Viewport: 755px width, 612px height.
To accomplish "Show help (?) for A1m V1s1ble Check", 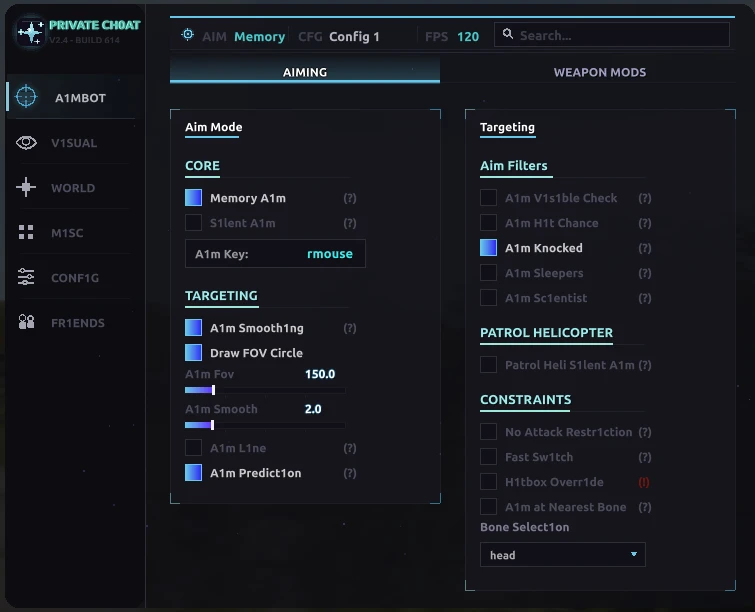I will (x=645, y=198).
